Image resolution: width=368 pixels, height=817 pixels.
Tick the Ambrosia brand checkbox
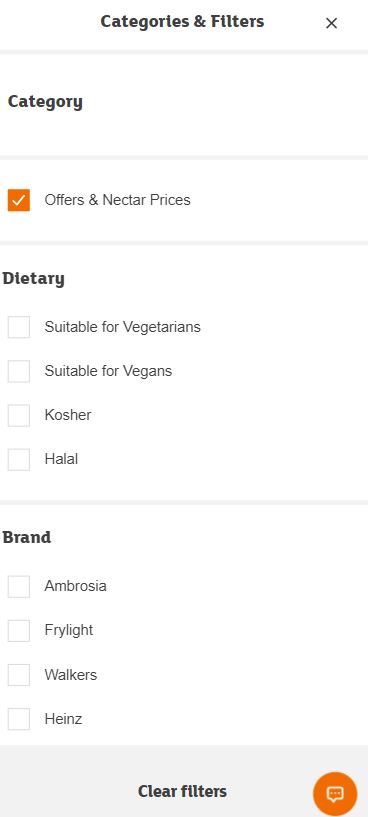(x=19, y=586)
